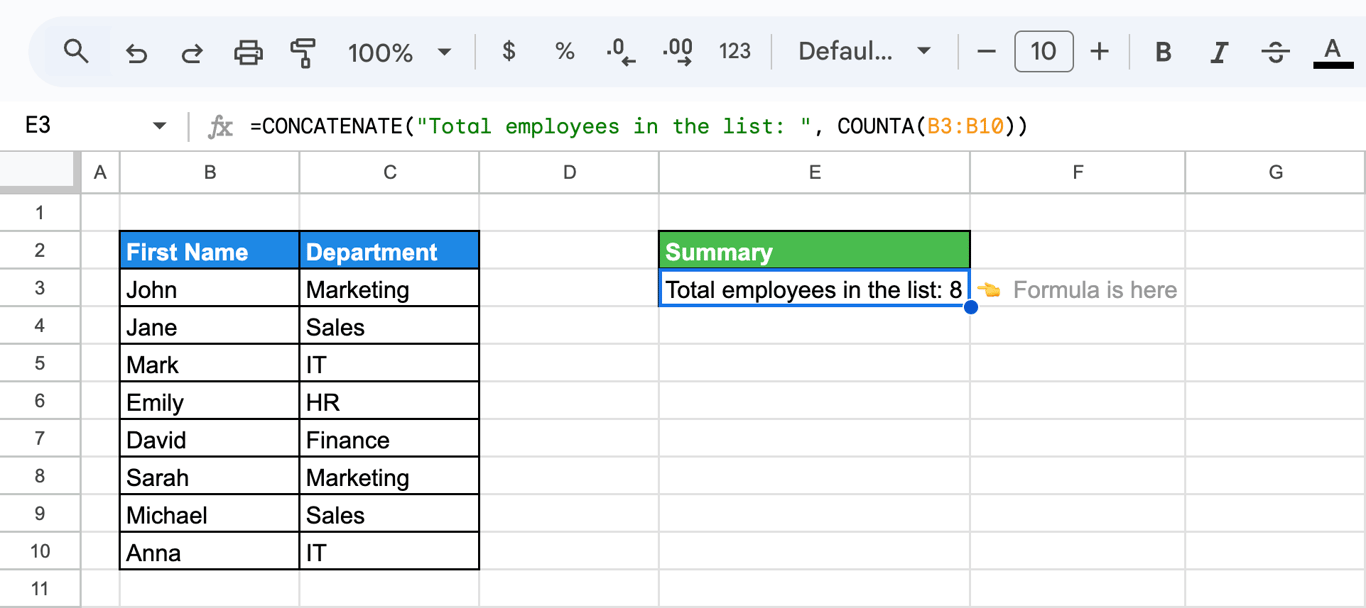Decrease decimal places icon
Viewport: 1366px width, 608px height.
click(621, 52)
